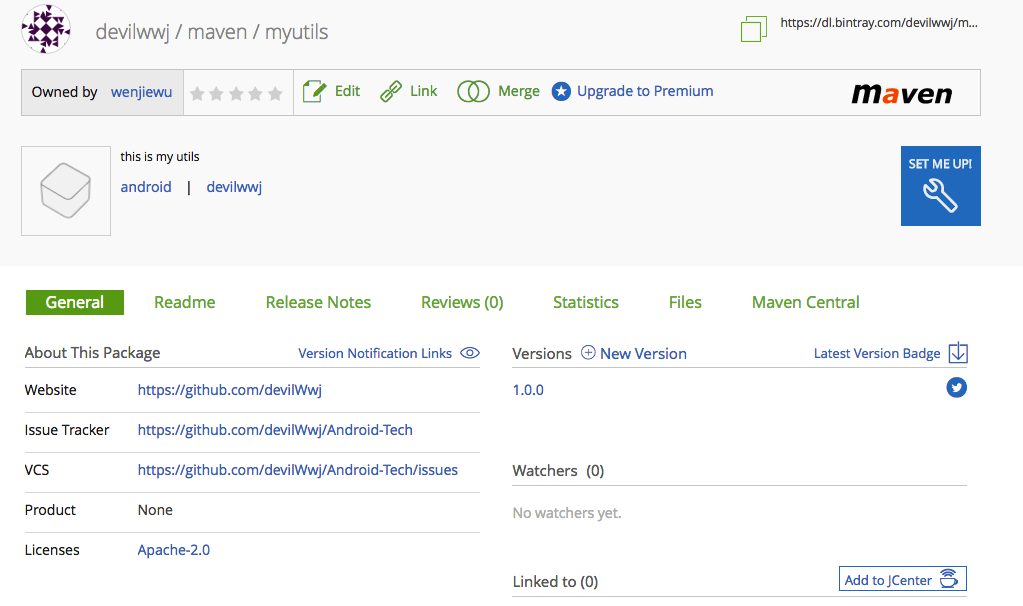Click the Merge circles icon
Viewport: 1023px width, 606px height.
[x=472, y=92]
